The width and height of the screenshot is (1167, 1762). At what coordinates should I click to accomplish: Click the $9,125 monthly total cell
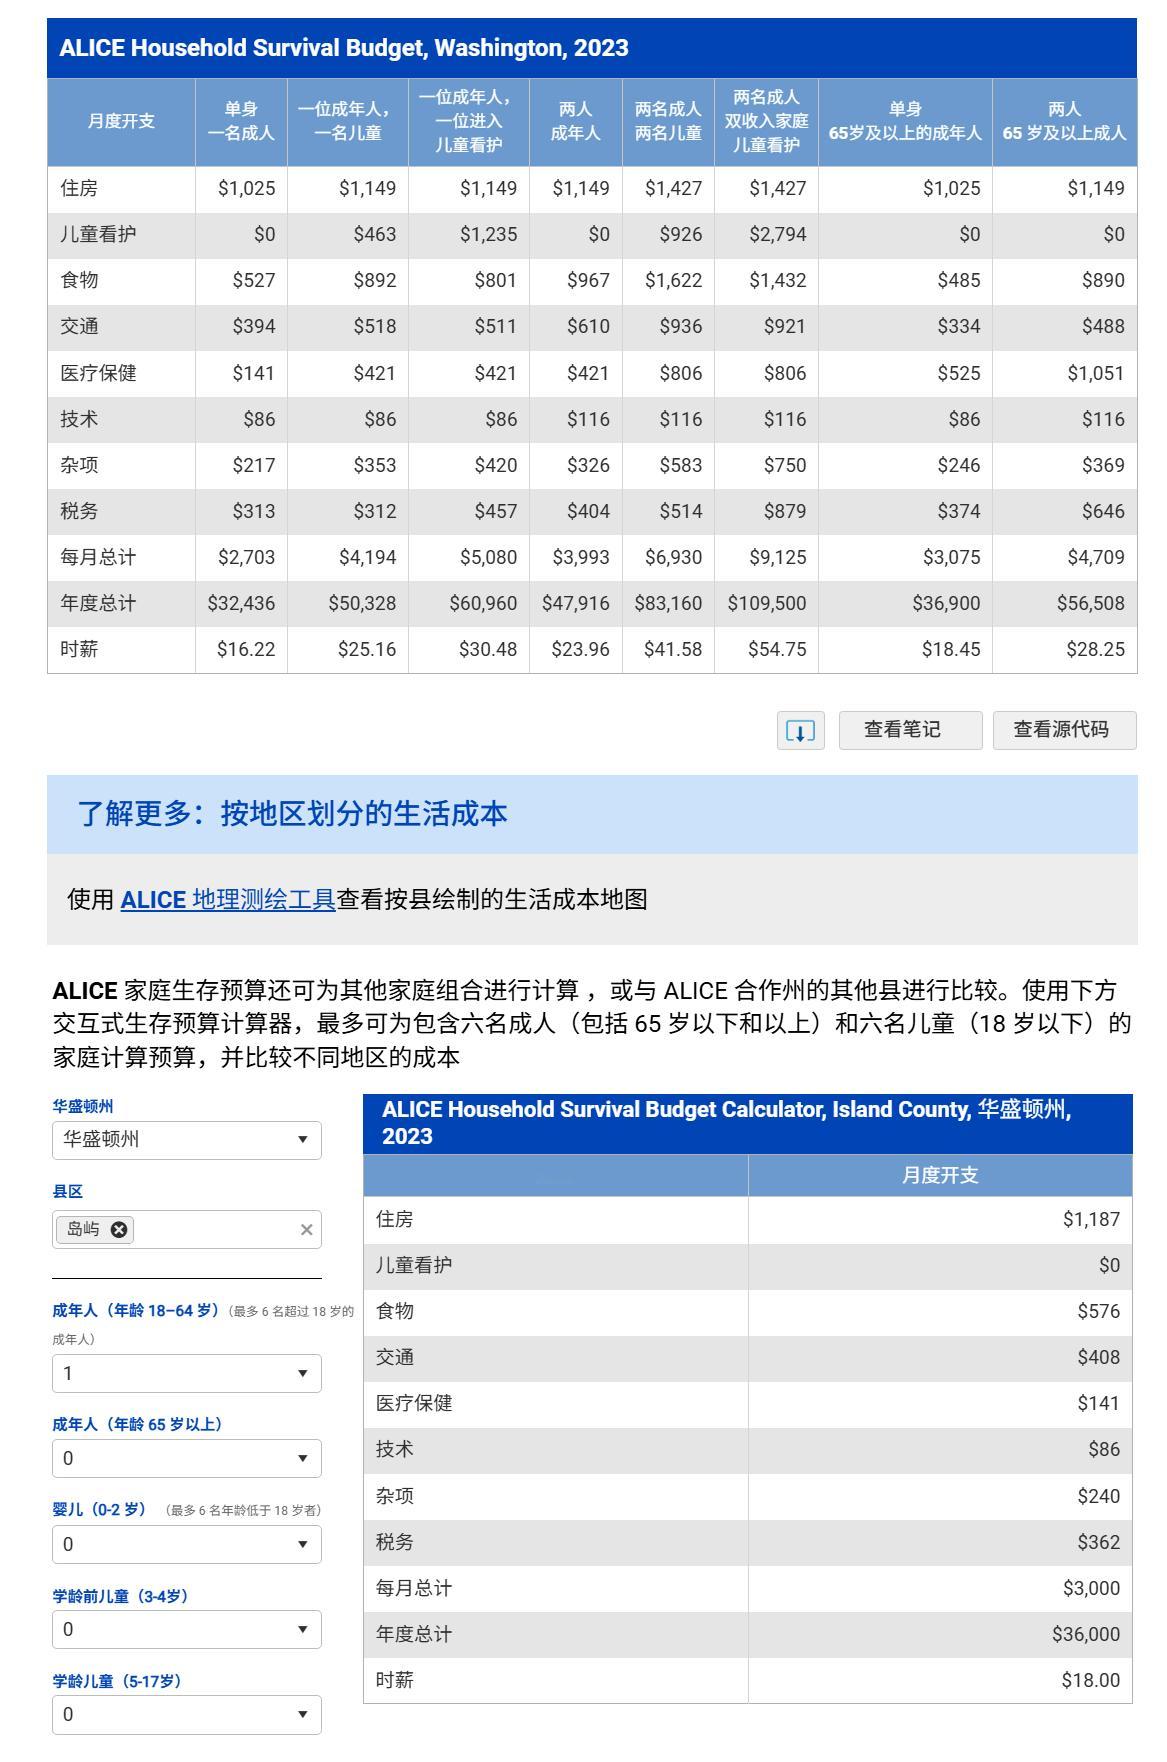point(777,557)
